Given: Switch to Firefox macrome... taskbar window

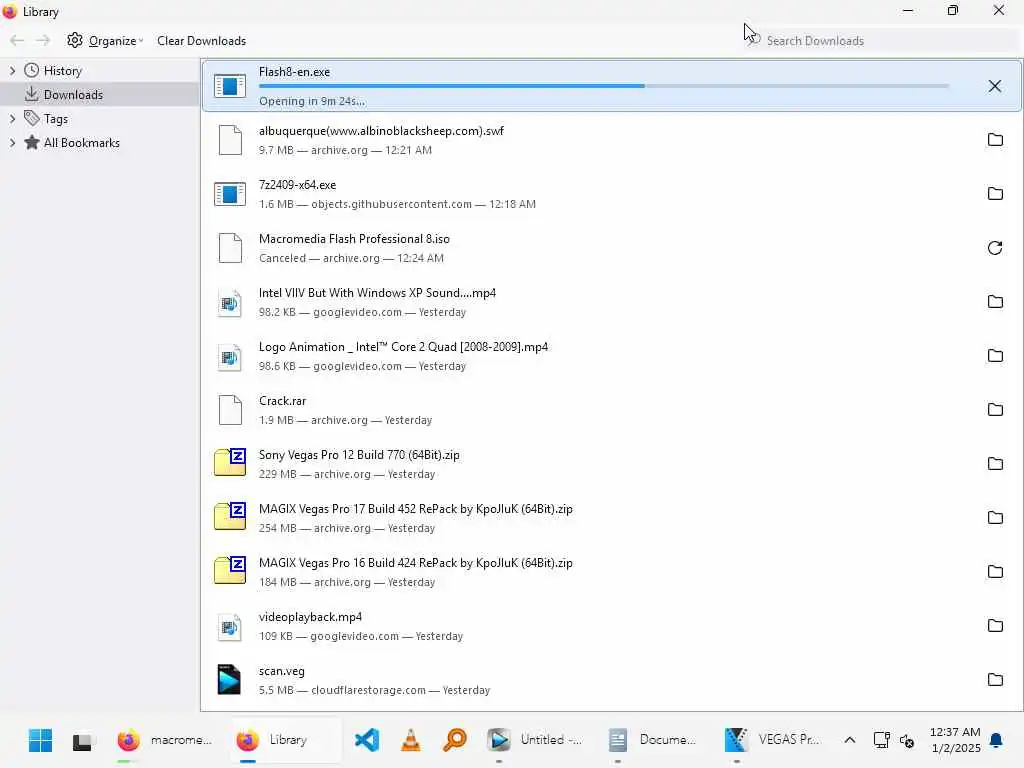Looking at the screenshot, I should pyautogui.click(x=165, y=740).
